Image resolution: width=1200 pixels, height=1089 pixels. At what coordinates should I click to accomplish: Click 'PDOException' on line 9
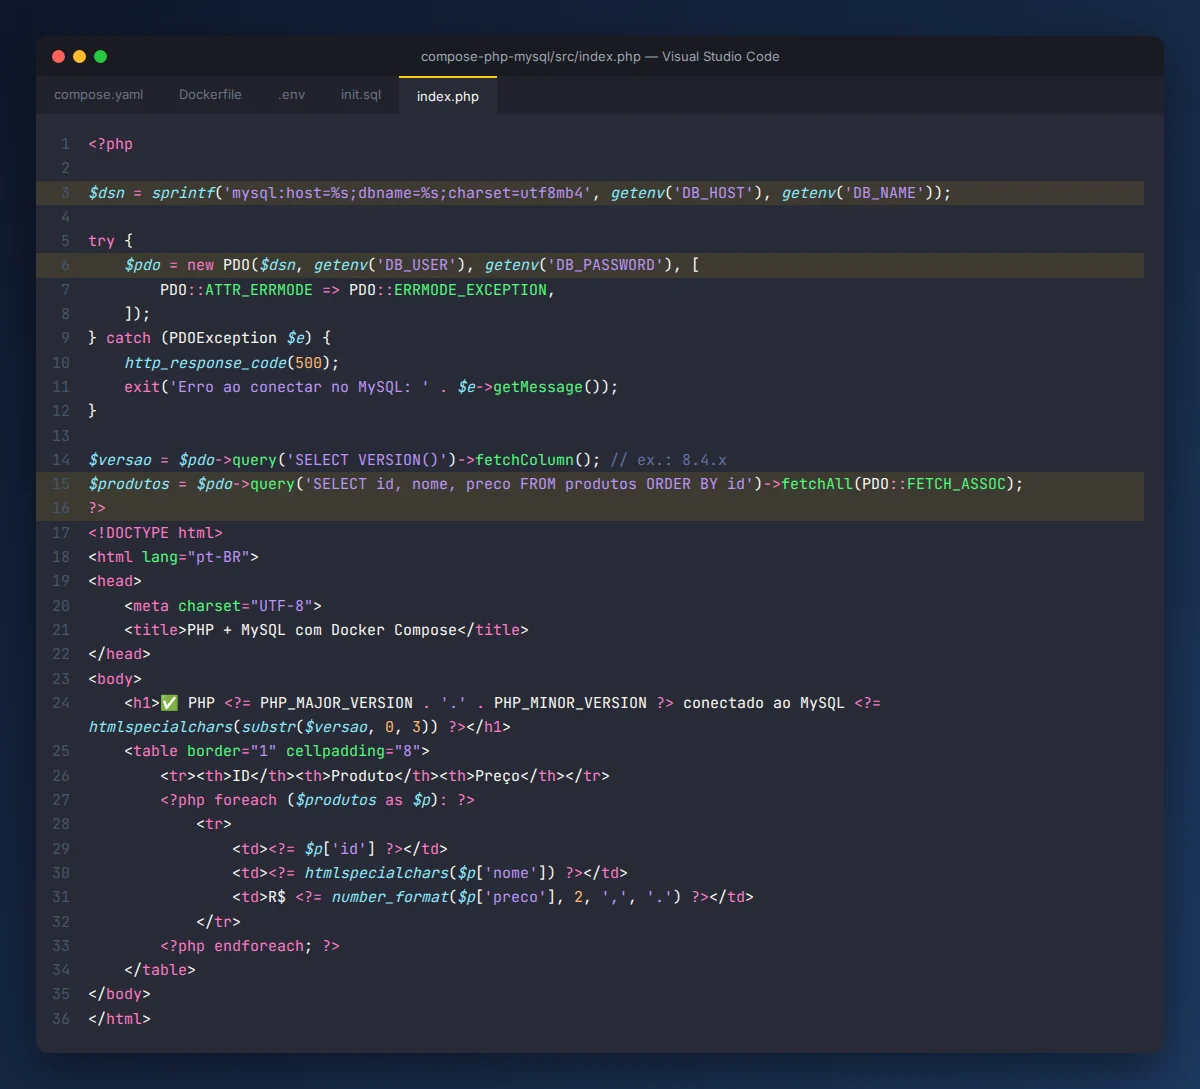[x=223, y=338]
